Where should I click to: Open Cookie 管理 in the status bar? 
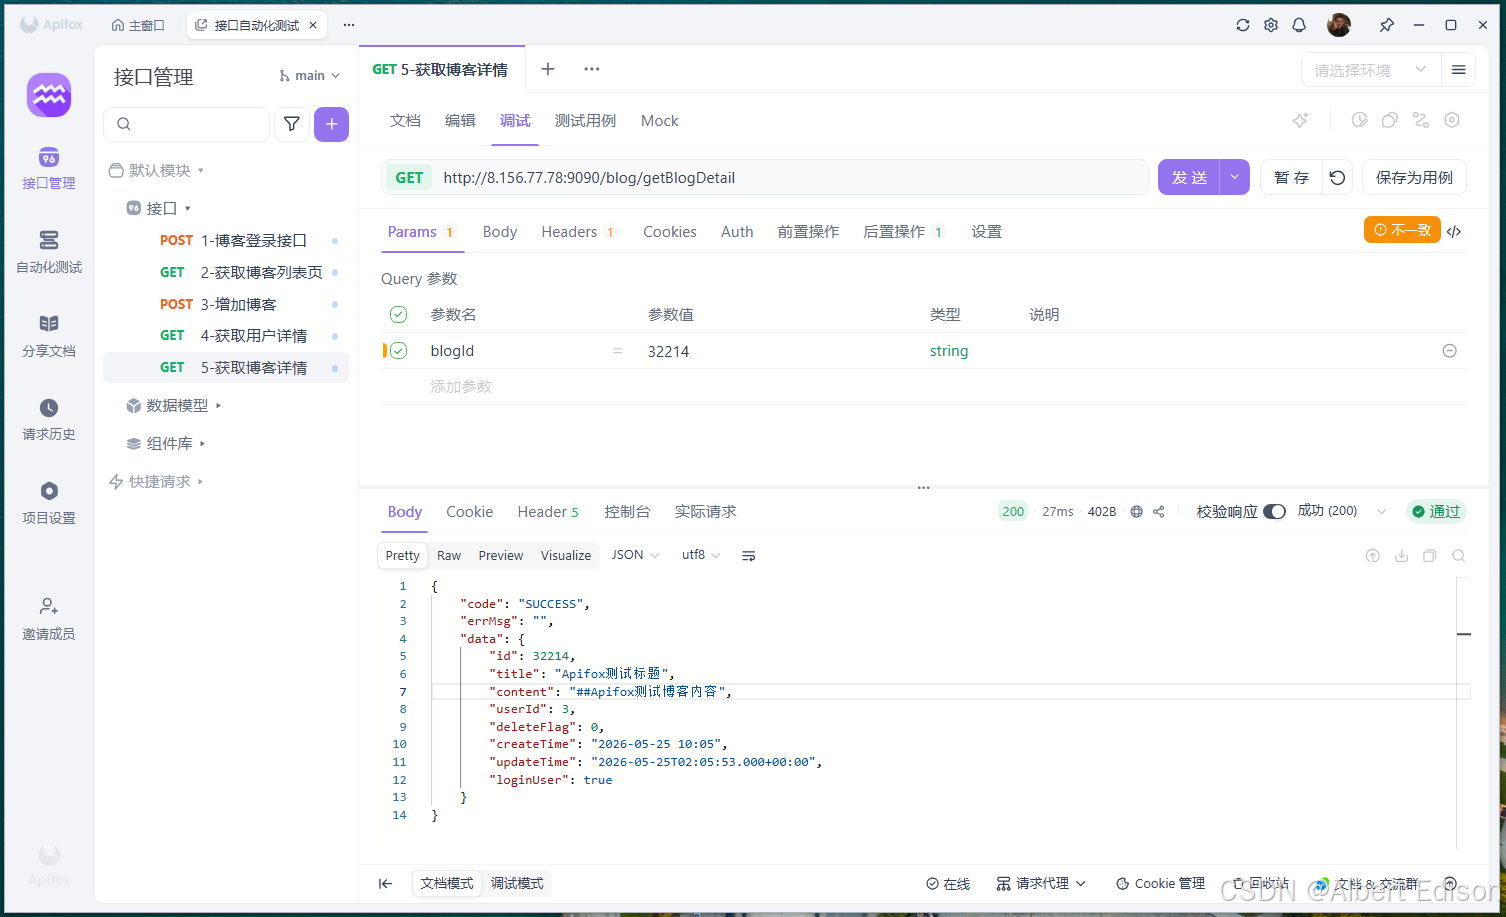pyautogui.click(x=1161, y=884)
